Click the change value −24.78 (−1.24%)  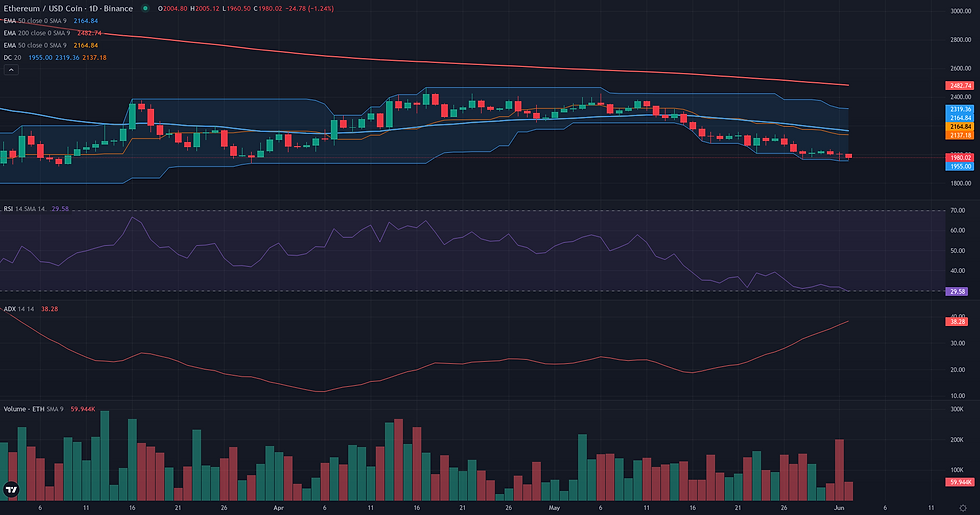click(x=310, y=9)
